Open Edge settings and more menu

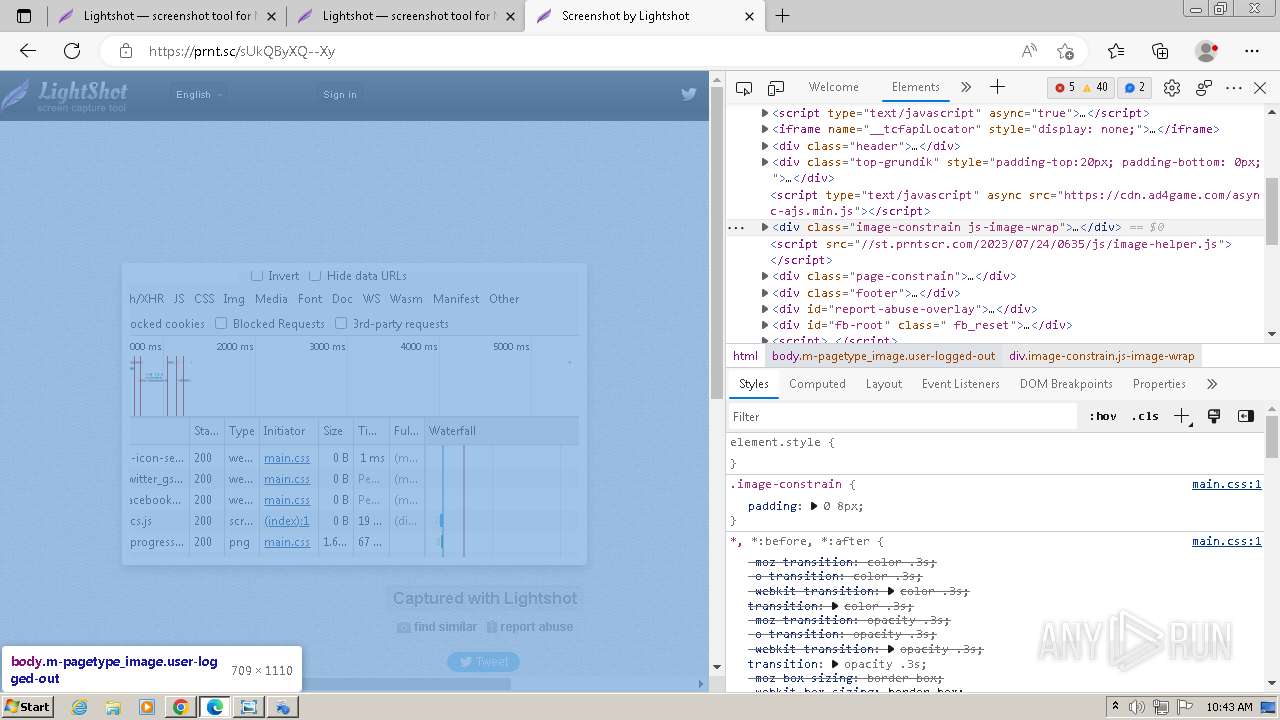tap(1252, 51)
